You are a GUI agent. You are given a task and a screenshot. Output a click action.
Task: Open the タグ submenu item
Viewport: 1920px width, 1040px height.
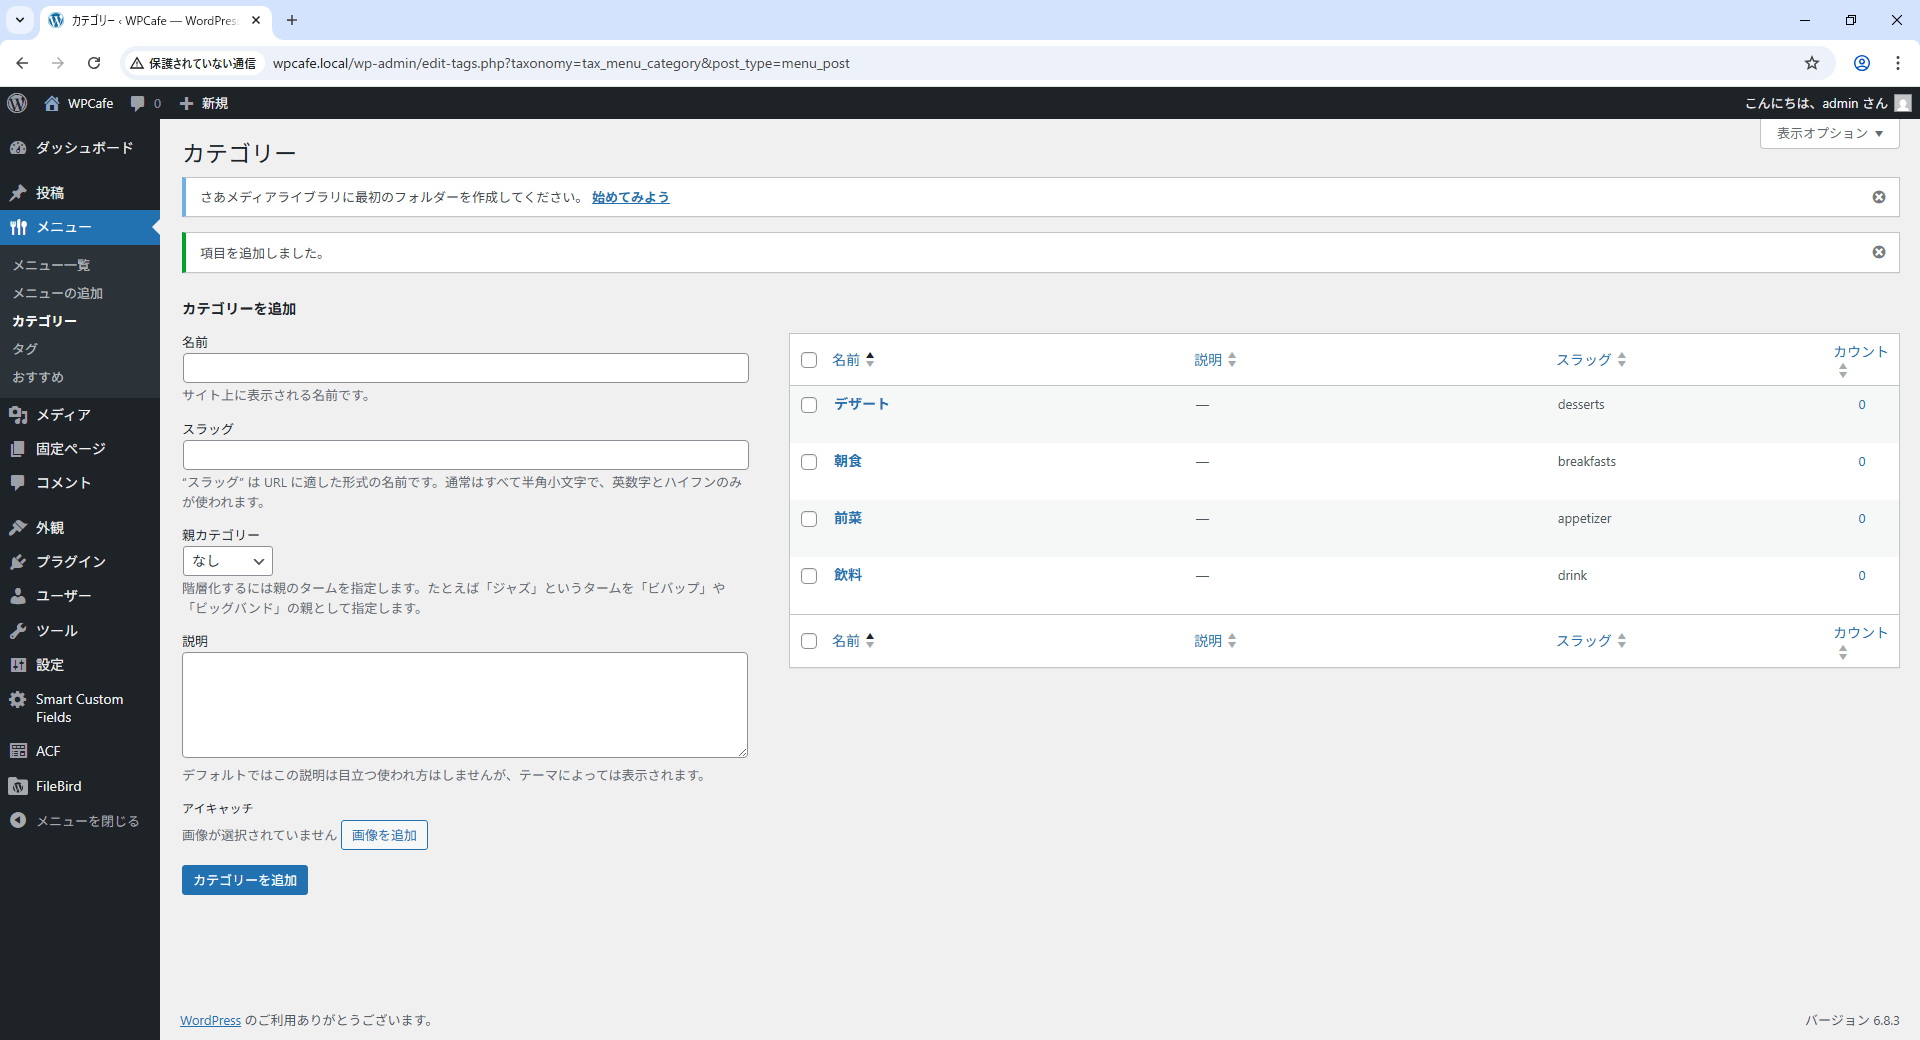pos(25,349)
